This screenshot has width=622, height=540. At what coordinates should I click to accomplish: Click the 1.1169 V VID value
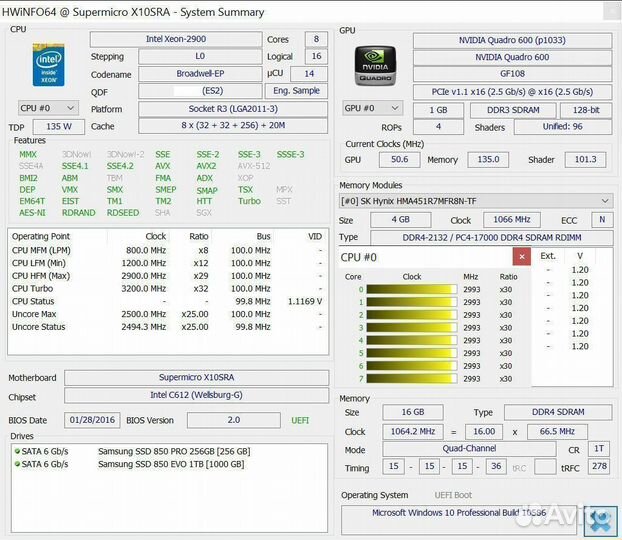pyautogui.click(x=305, y=302)
